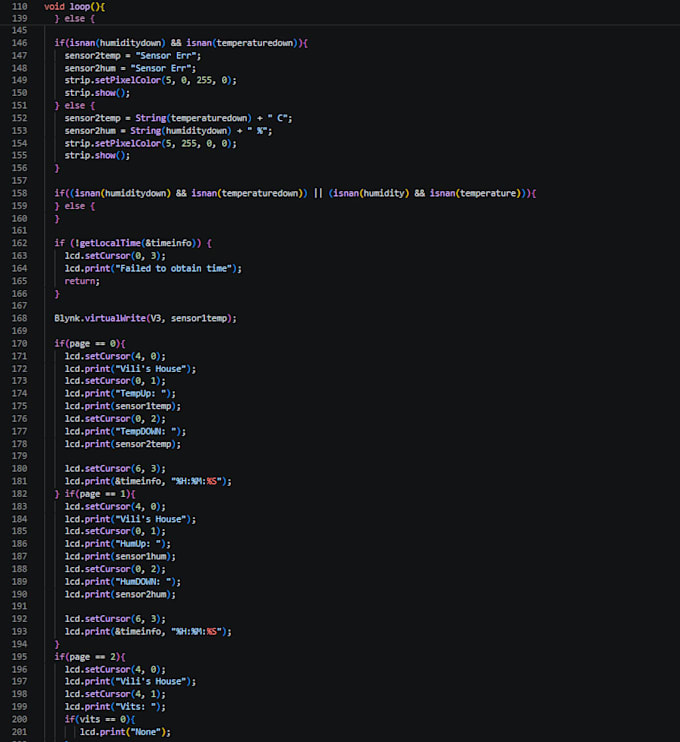
Task: Click String(temperaturedown) on line 152
Action: (x=194, y=118)
